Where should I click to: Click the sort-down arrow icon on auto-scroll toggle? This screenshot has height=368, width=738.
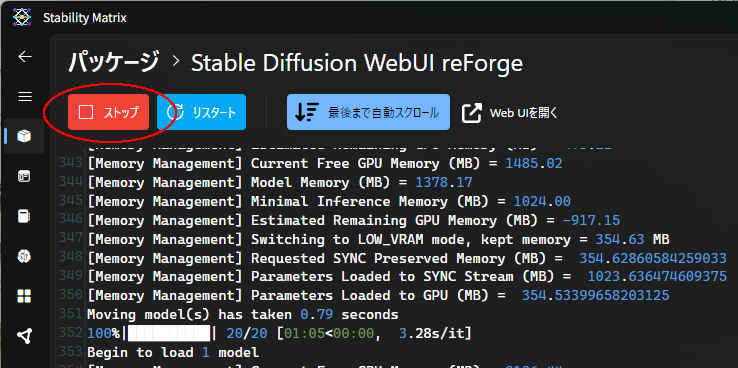click(307, 112)
